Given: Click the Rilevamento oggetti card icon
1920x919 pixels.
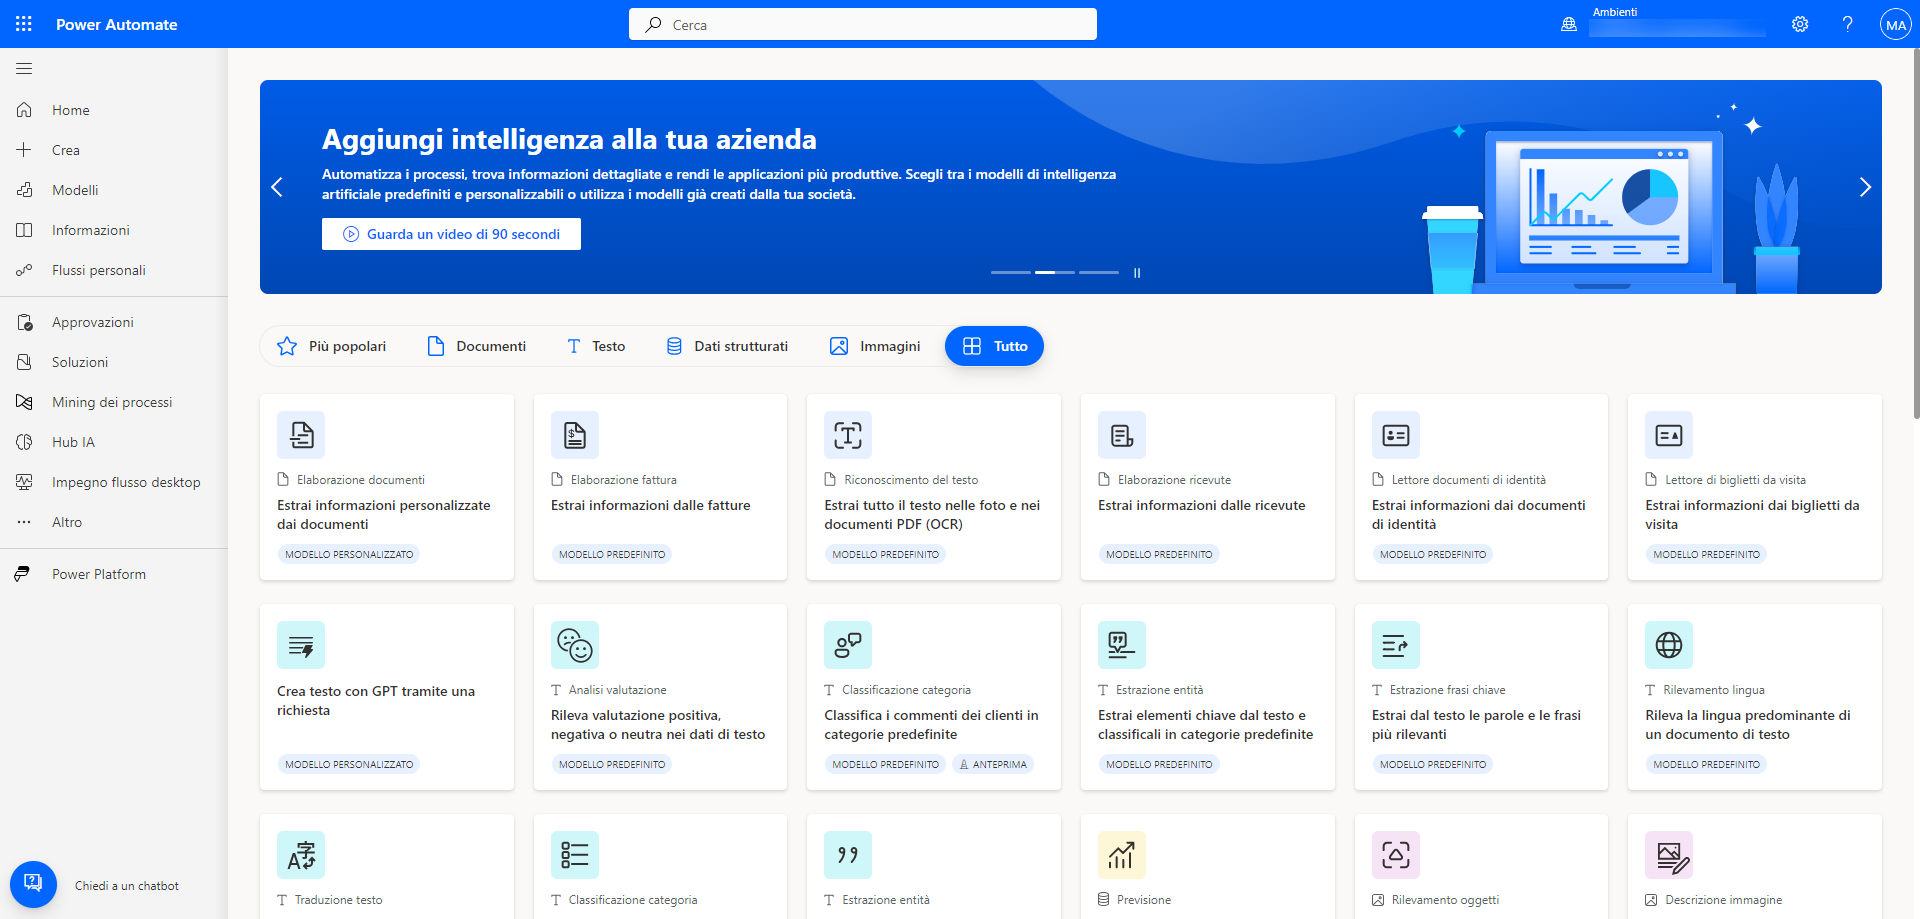Looking at the screenshot, I should [1396, 855].
